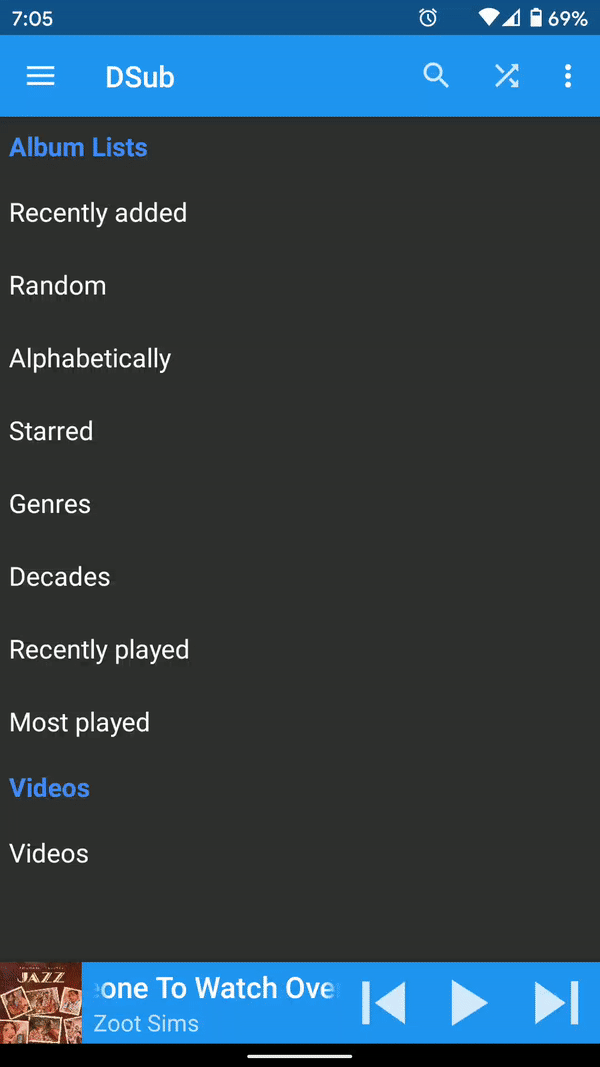The height and width of the screenshot is (1067, 600).
Task: Tap the search magnifier icon
Action: click(436, 76)
